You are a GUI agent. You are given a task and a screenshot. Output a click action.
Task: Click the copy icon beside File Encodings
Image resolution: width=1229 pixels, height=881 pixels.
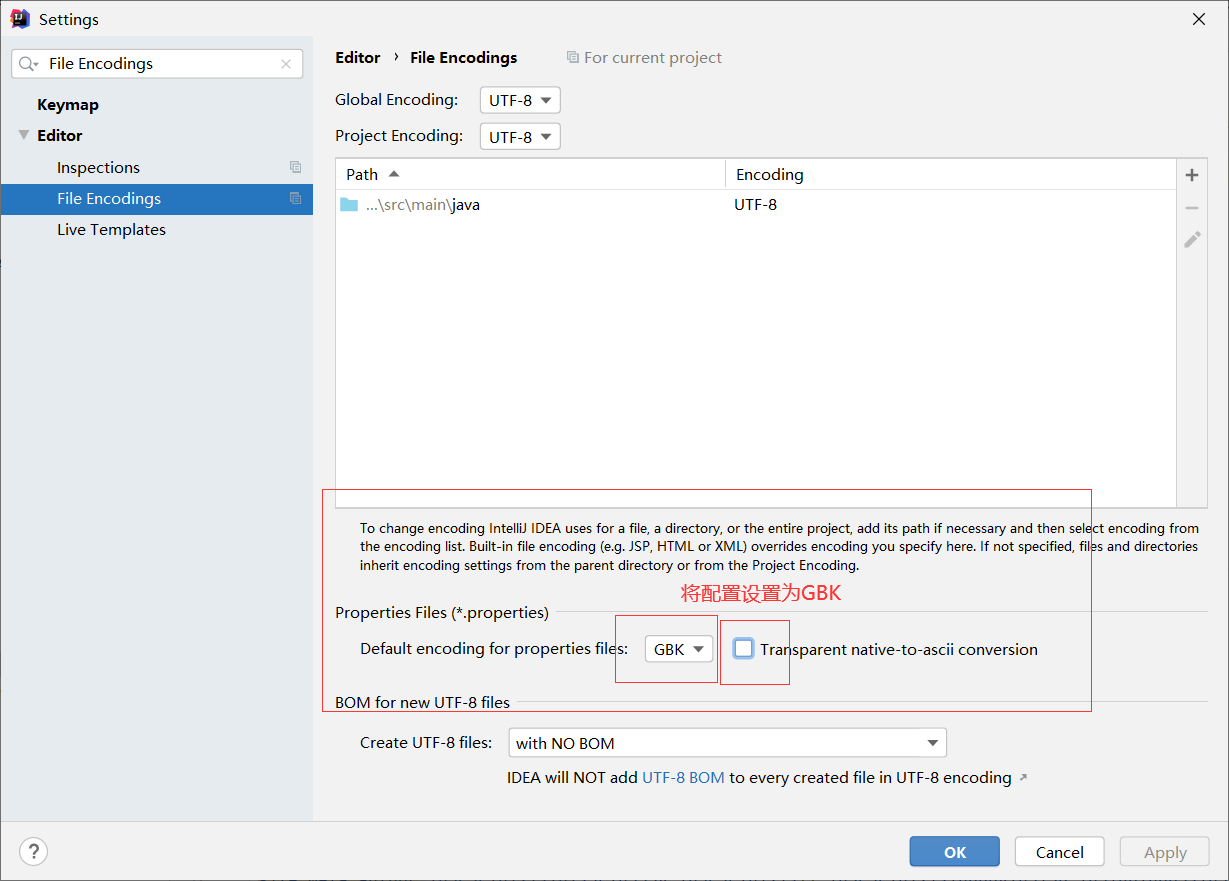click(295, 199)
